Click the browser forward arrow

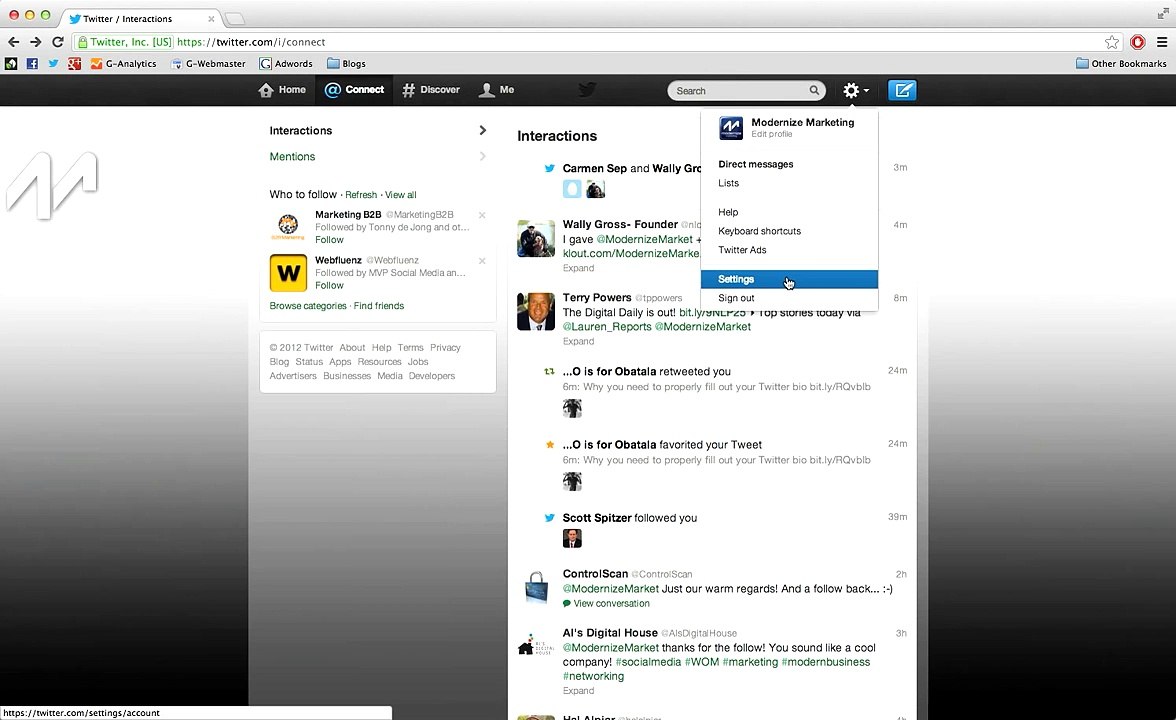[35, 42]
